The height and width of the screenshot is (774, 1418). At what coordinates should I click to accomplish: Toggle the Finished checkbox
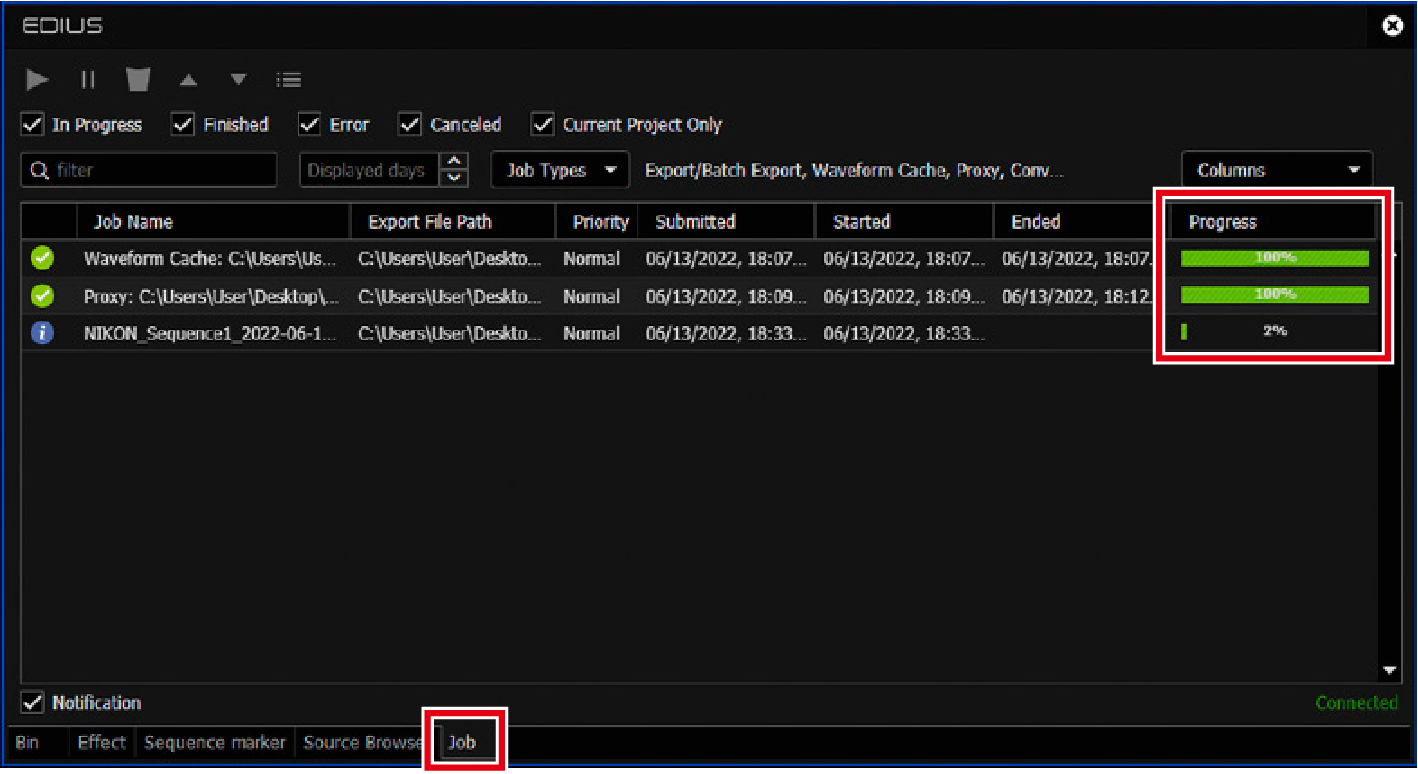(x=183, y=125)
